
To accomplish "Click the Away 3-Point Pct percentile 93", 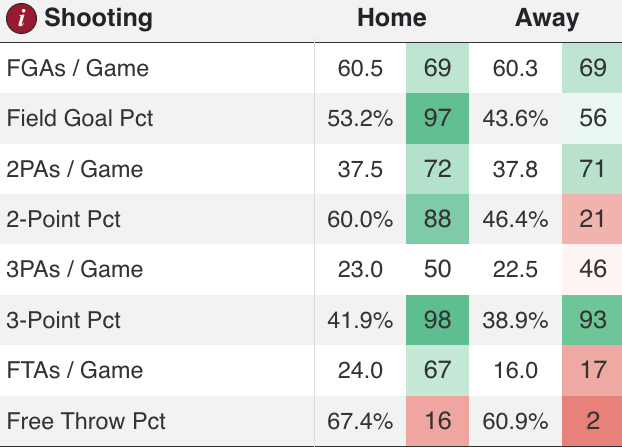I will (x=593, y=320).
